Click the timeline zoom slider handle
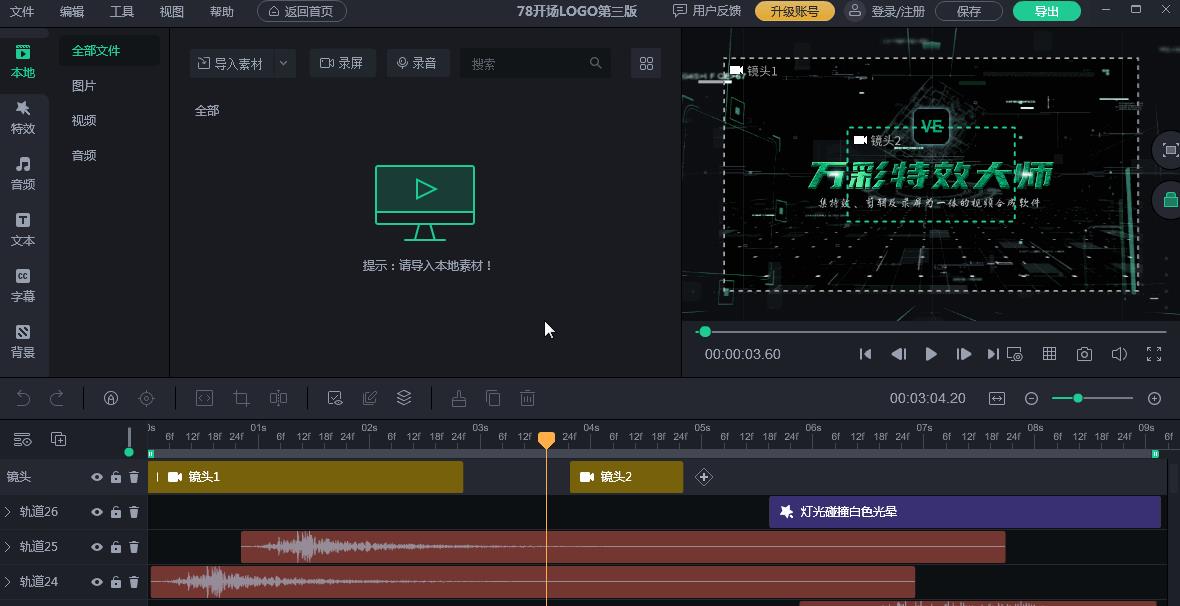Viewport: 1180px width, 606px height. 1078,398
